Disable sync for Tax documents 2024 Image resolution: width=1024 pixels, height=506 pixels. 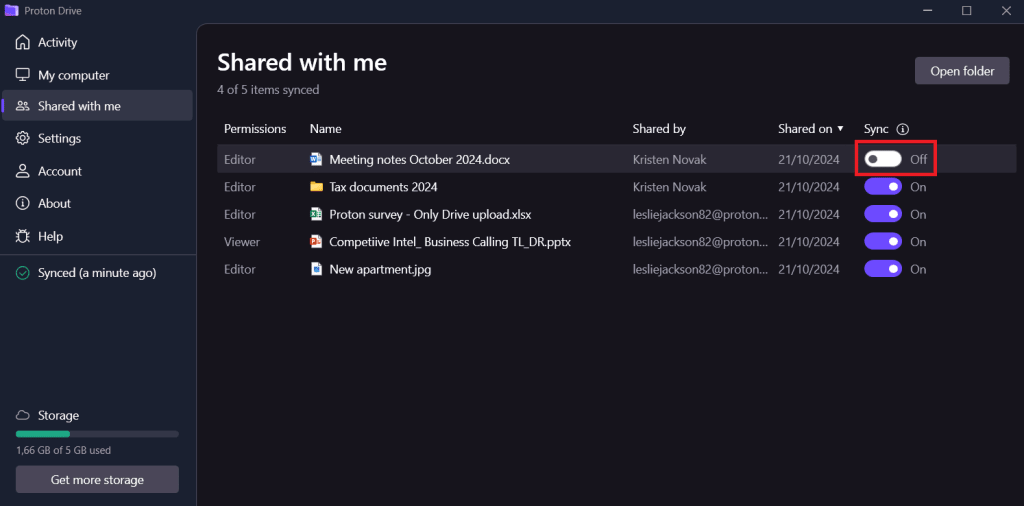tap(883, 187)
